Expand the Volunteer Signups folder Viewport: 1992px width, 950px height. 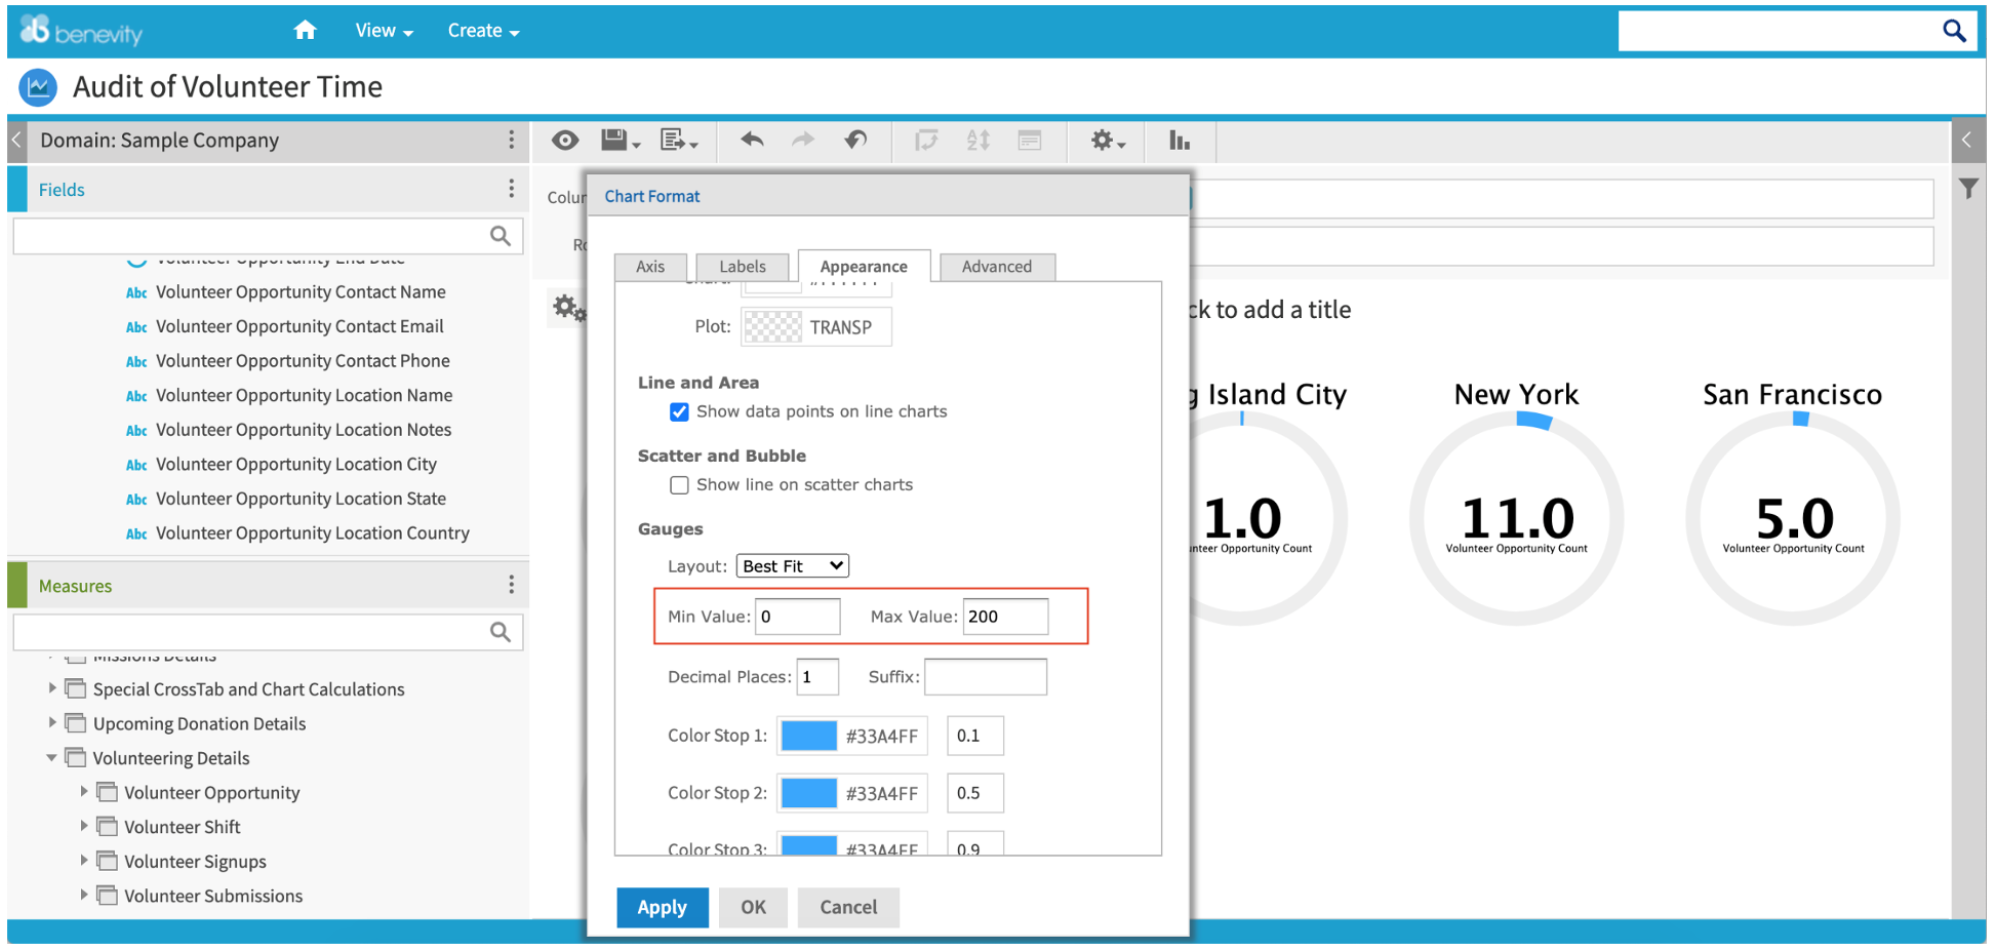click(84, 860)
